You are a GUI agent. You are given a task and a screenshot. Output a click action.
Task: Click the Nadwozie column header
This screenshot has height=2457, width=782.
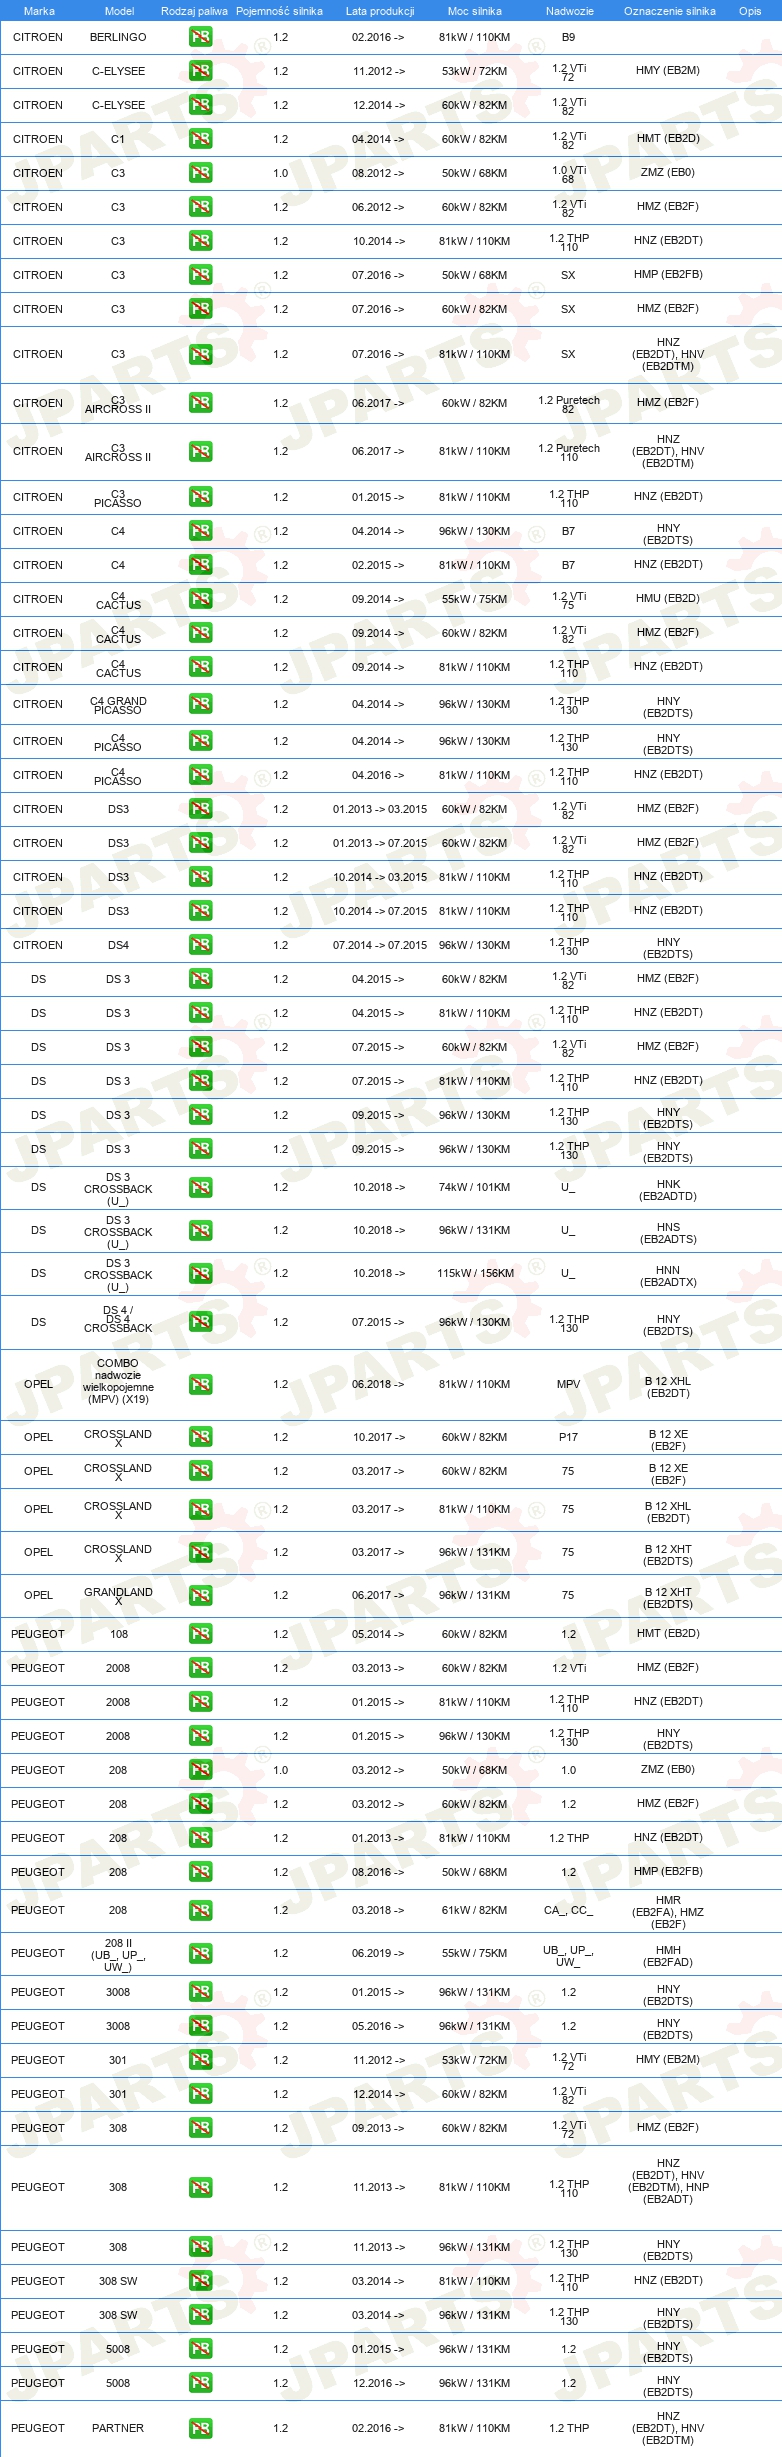coord(569,11)
